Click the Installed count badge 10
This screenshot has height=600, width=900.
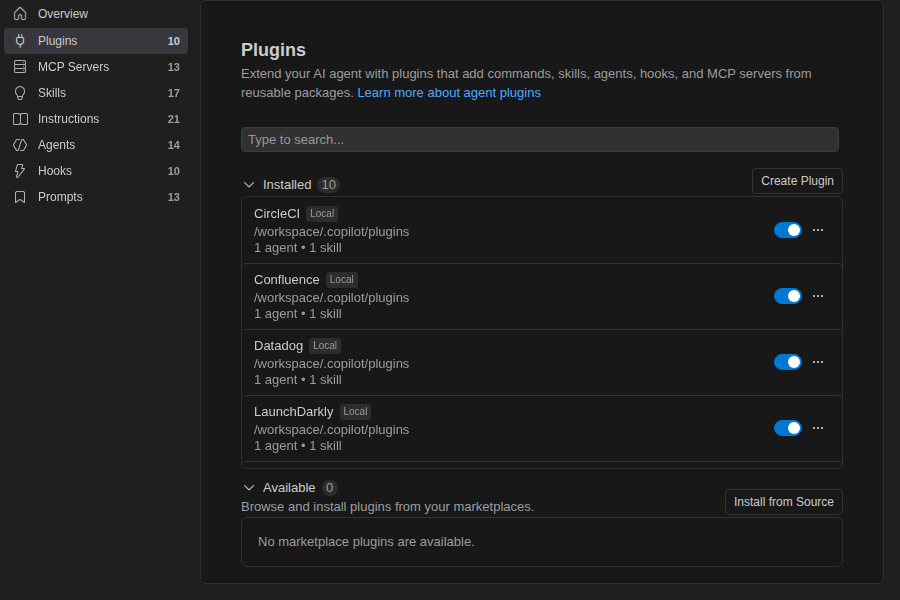pyautogui.click(x=328, y=185)
